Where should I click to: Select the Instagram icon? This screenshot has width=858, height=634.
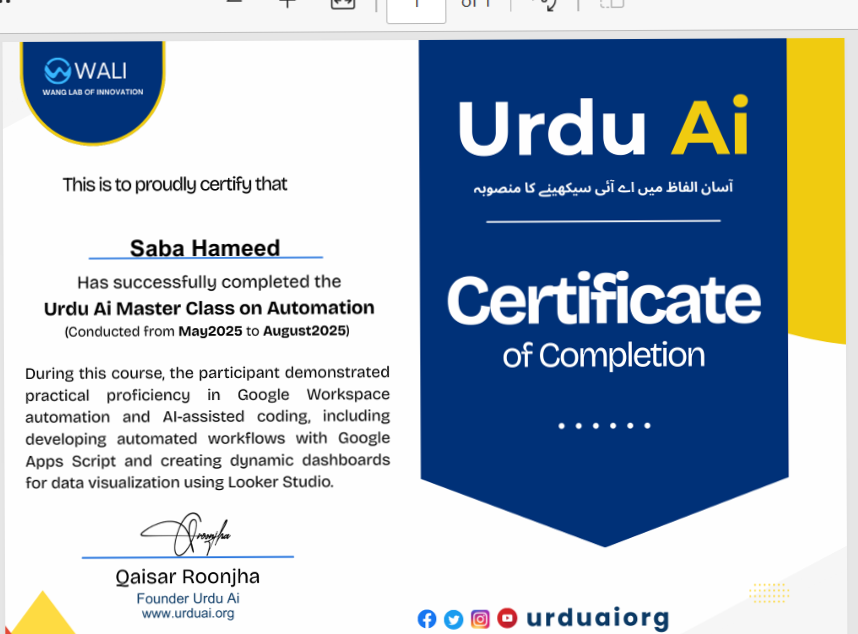tap(480, 618)
